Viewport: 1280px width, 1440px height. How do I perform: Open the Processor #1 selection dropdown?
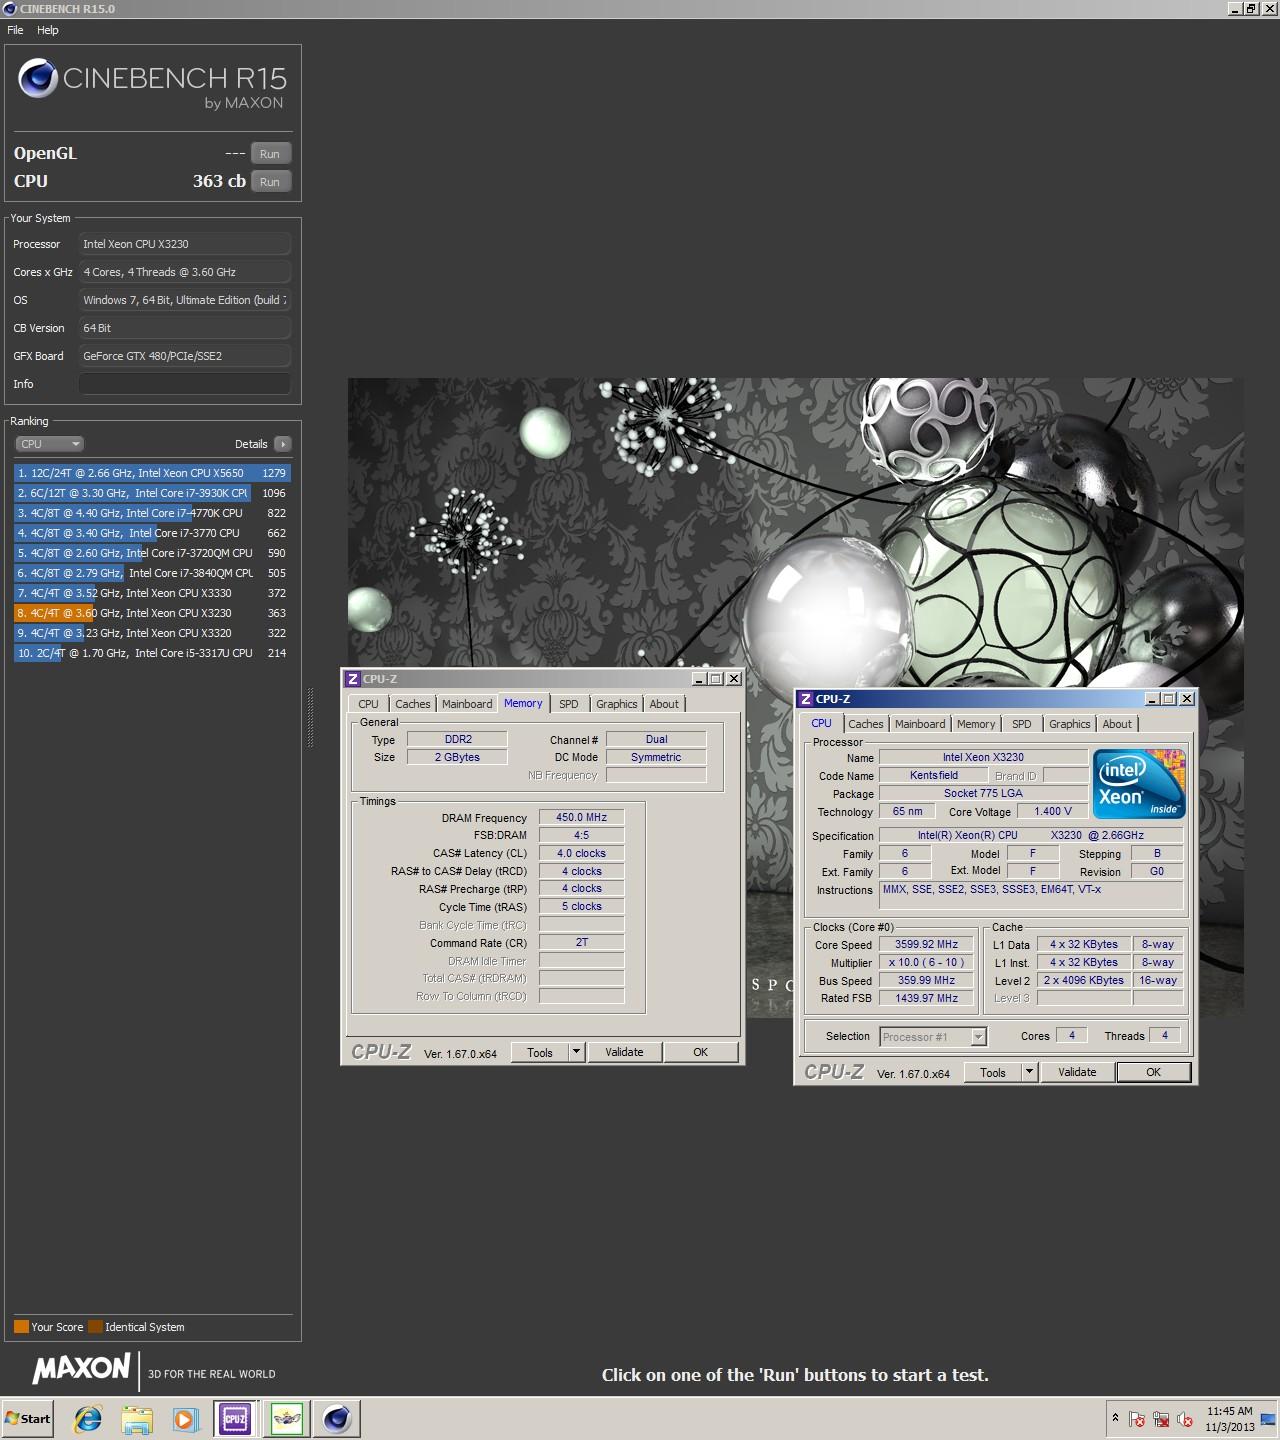coord(933,1037)
